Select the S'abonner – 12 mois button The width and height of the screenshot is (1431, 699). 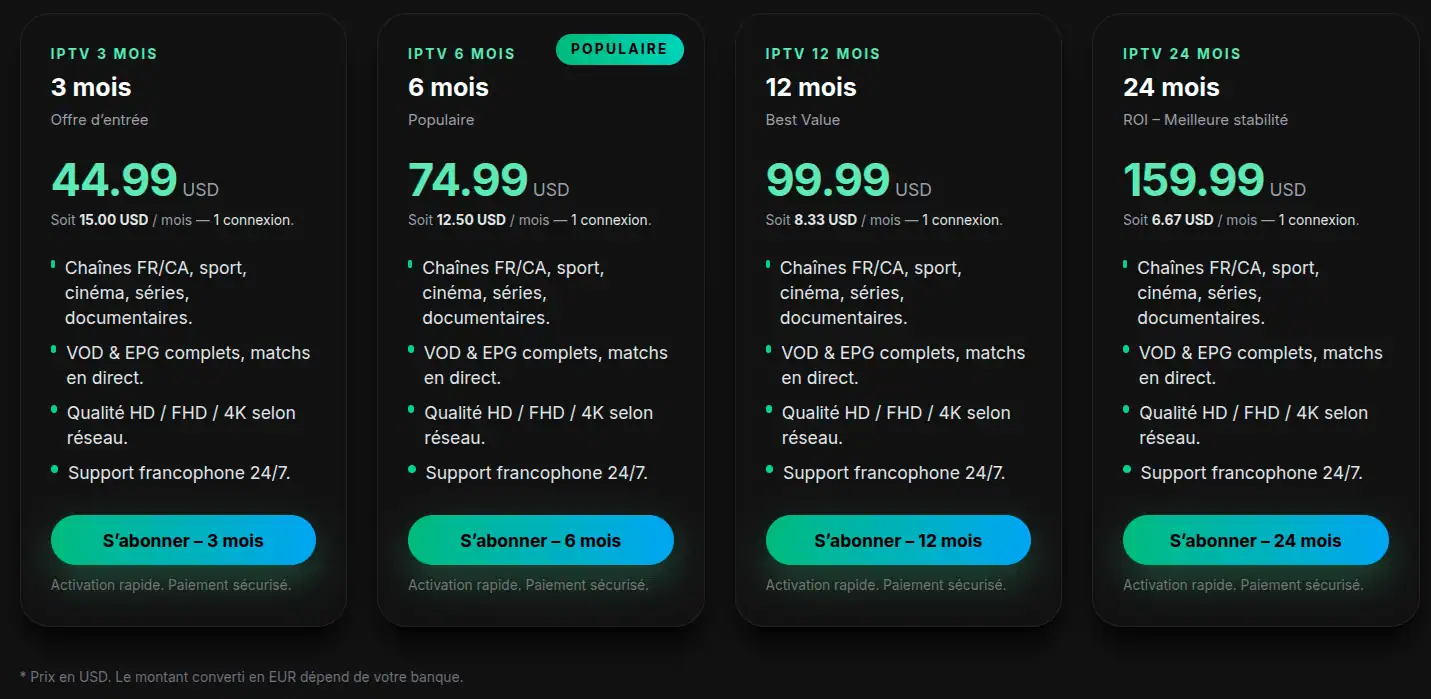pyautogui.click(x=897, y=540)
